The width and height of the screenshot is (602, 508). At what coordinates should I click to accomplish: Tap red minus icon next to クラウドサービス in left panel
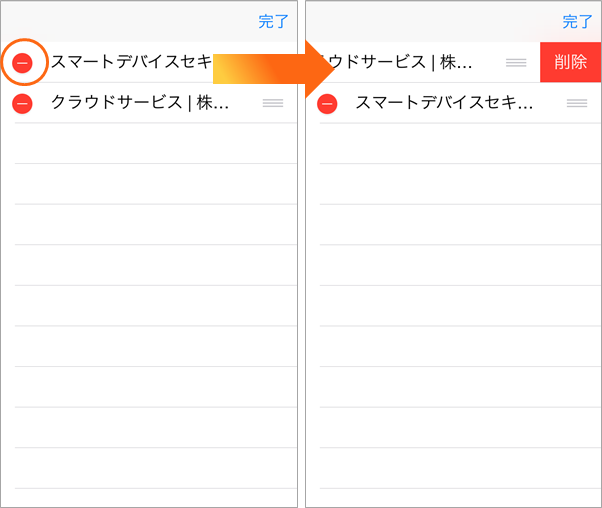tap(22, 104)
